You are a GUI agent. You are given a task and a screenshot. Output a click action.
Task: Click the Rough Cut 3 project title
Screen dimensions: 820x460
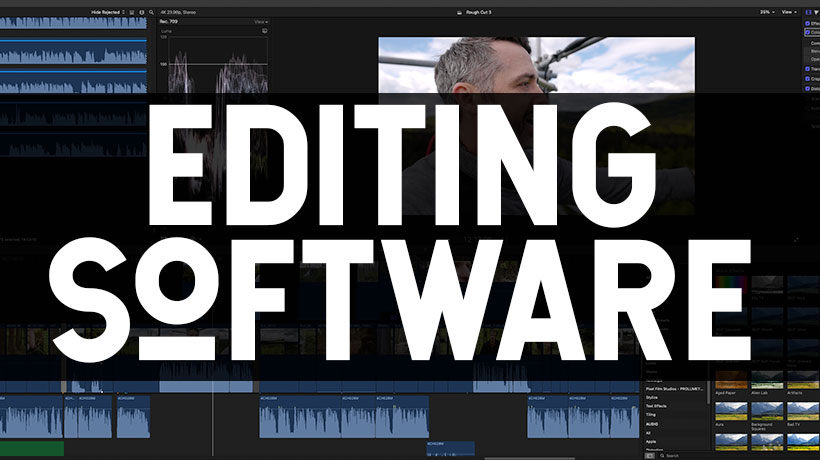coord(479,12)
